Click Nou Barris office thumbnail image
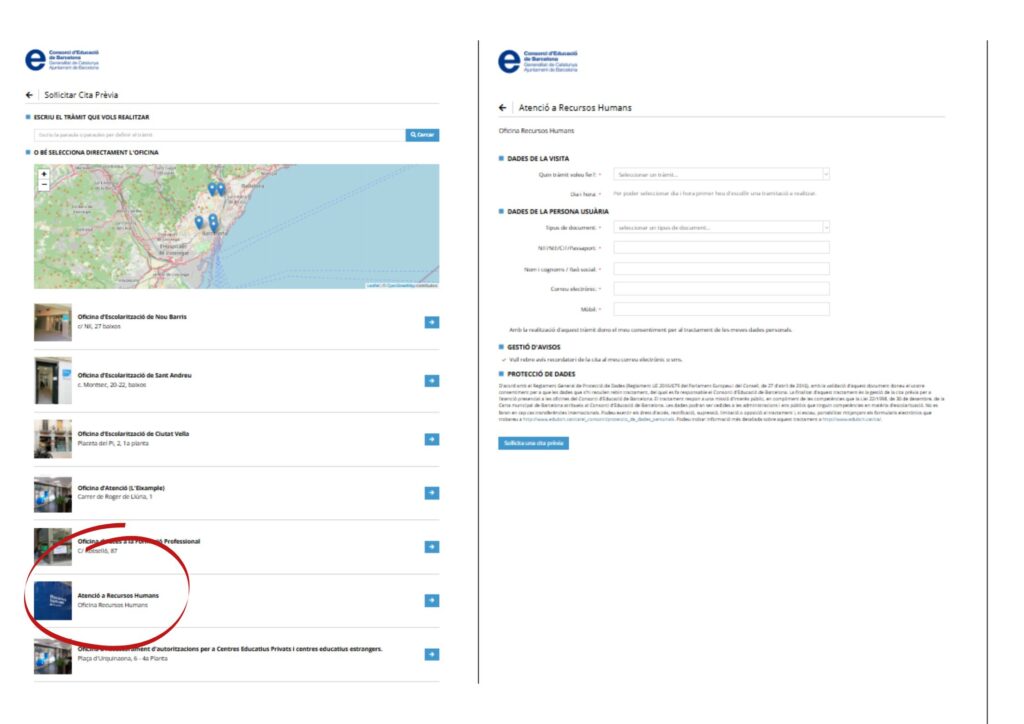Screen dimensions: 1024x724 pyautogui.click(x=53, y=323)
